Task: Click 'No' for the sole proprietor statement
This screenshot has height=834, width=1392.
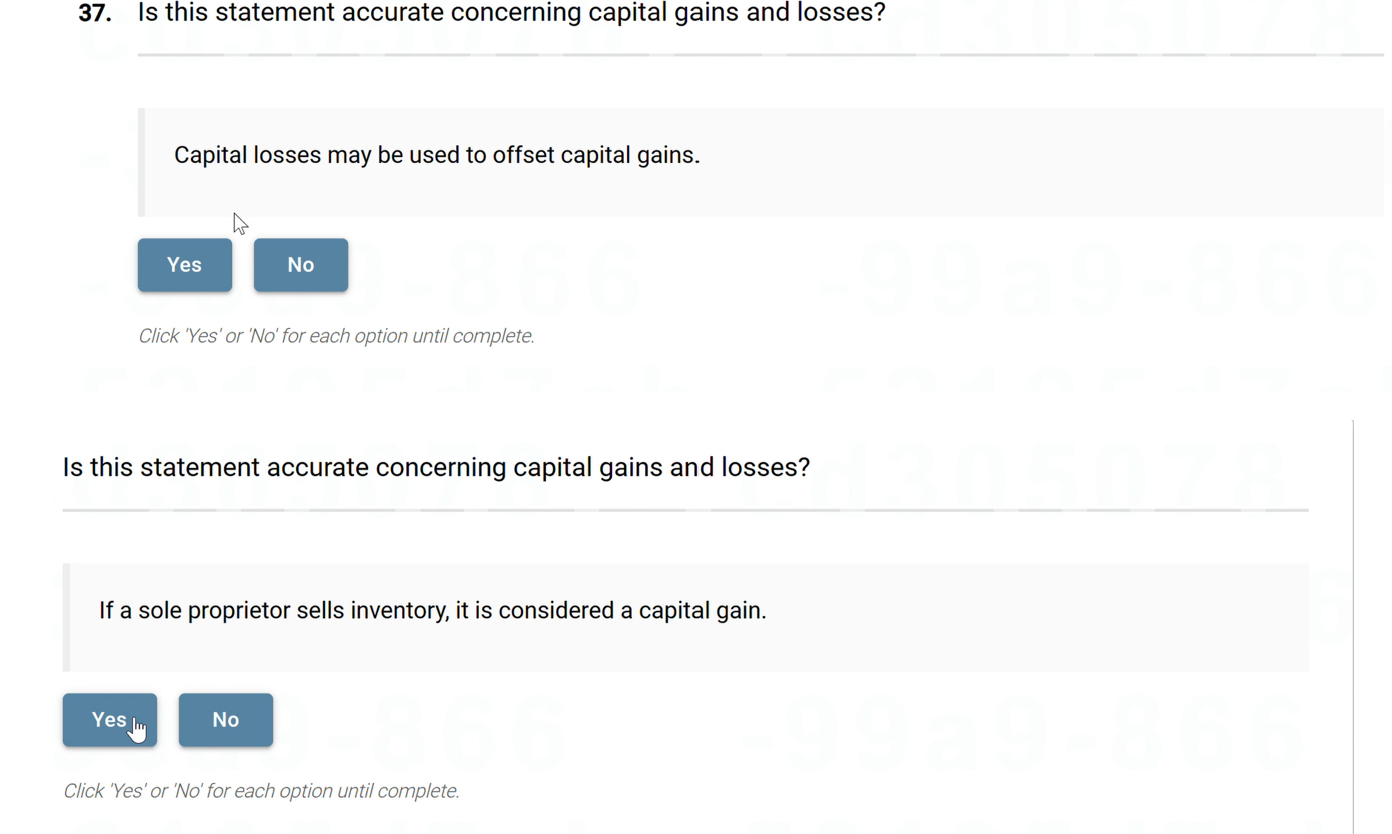Action: [x=225, y=719]
